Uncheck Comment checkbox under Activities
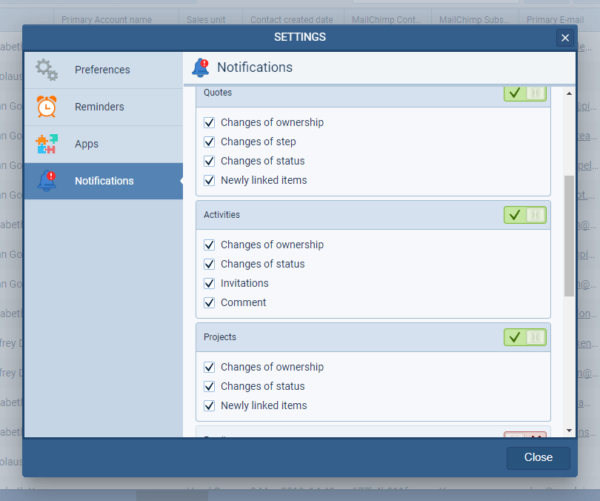Screen dimensions: 600x501 [x=209, y=302]
